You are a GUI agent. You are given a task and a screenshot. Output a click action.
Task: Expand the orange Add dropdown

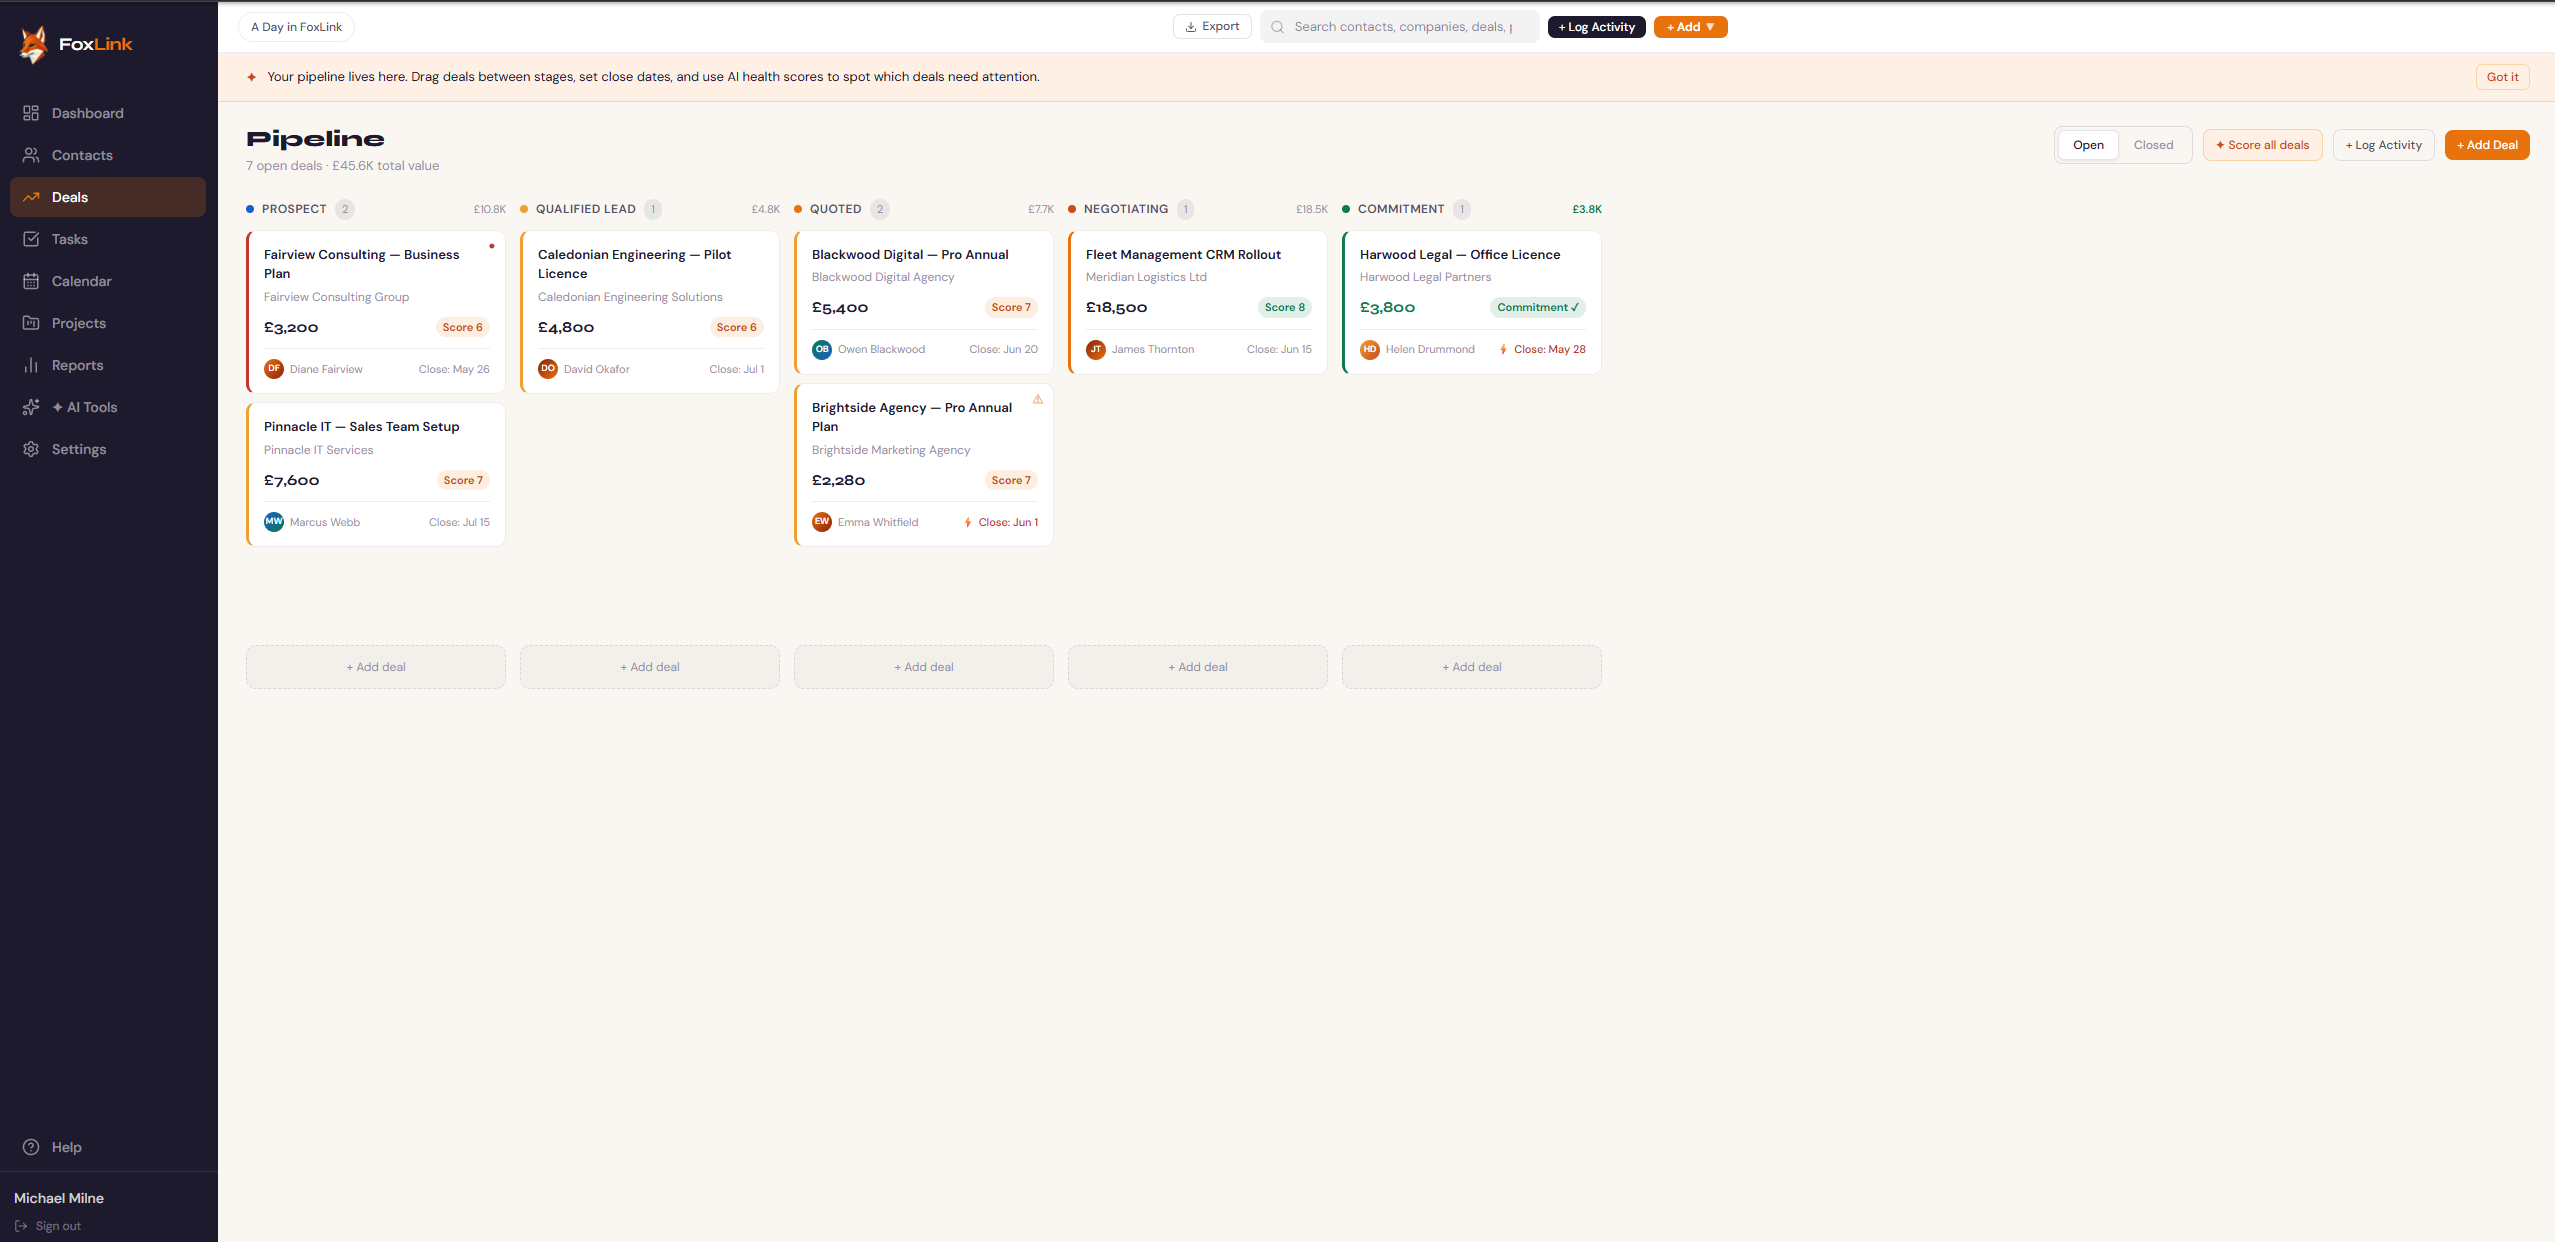1690,27
